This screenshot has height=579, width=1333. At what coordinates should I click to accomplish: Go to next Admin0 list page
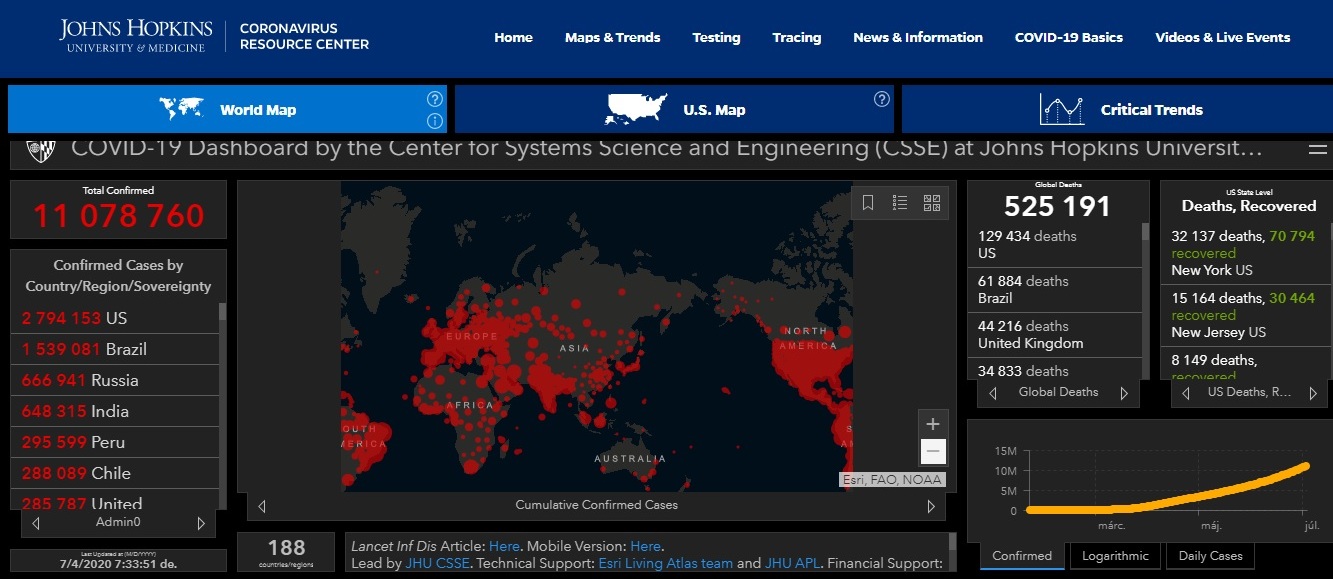click(201, 523)
